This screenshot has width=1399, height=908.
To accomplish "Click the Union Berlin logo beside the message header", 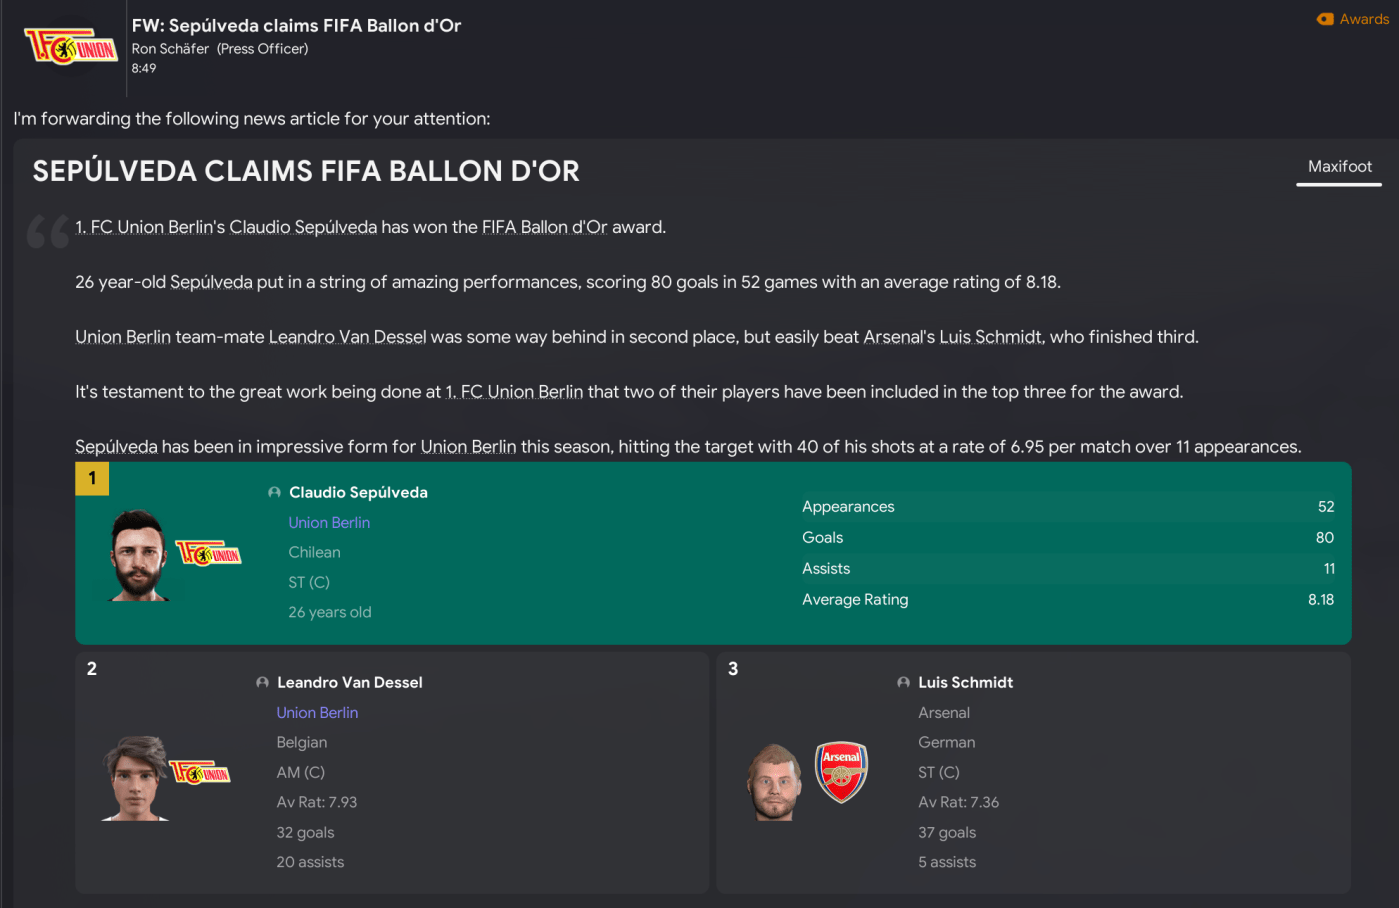I will 70,47.
